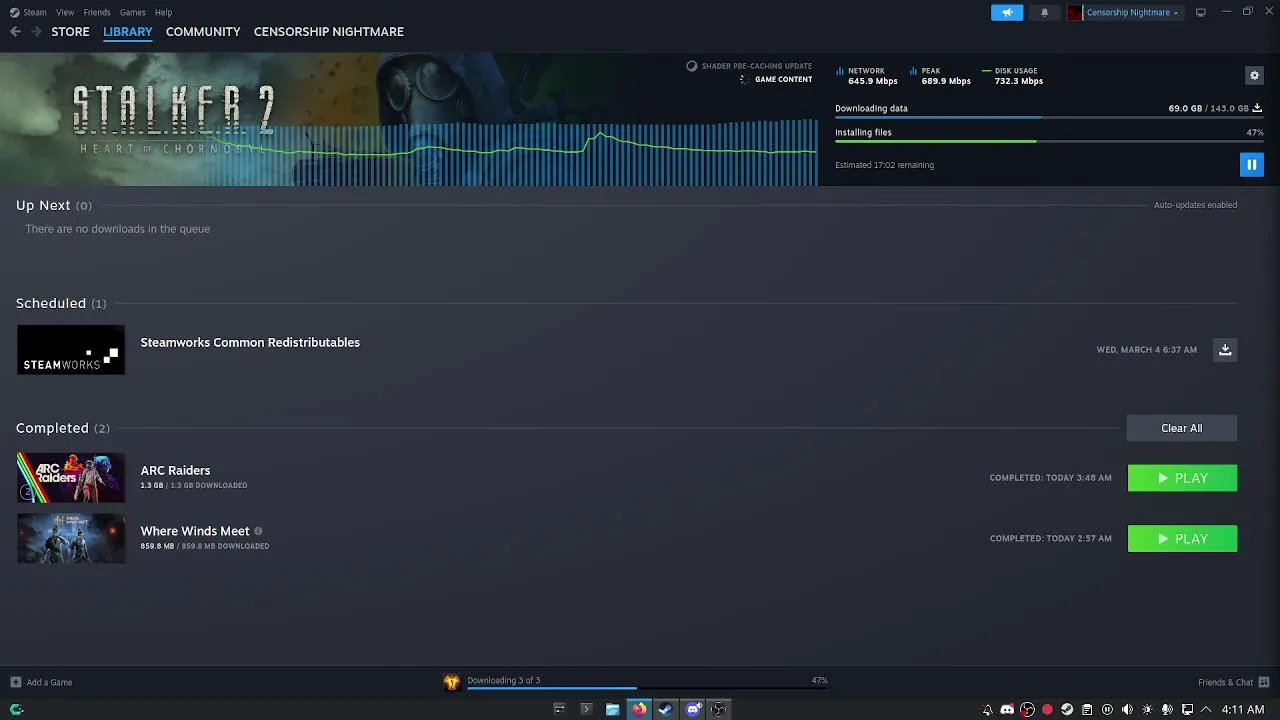Click Add a Game
Image resolution: width=1280 pixels, height=720 pixels.
[x=41, y=682]
